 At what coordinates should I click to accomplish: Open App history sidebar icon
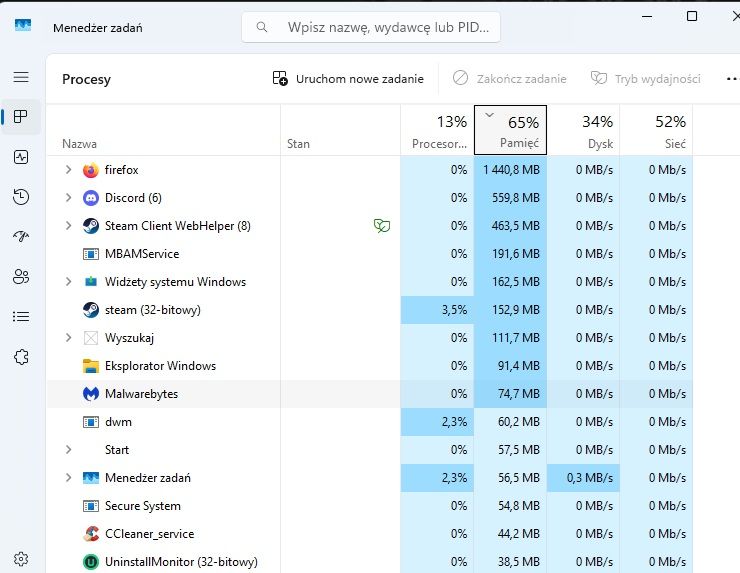point(21,196)
